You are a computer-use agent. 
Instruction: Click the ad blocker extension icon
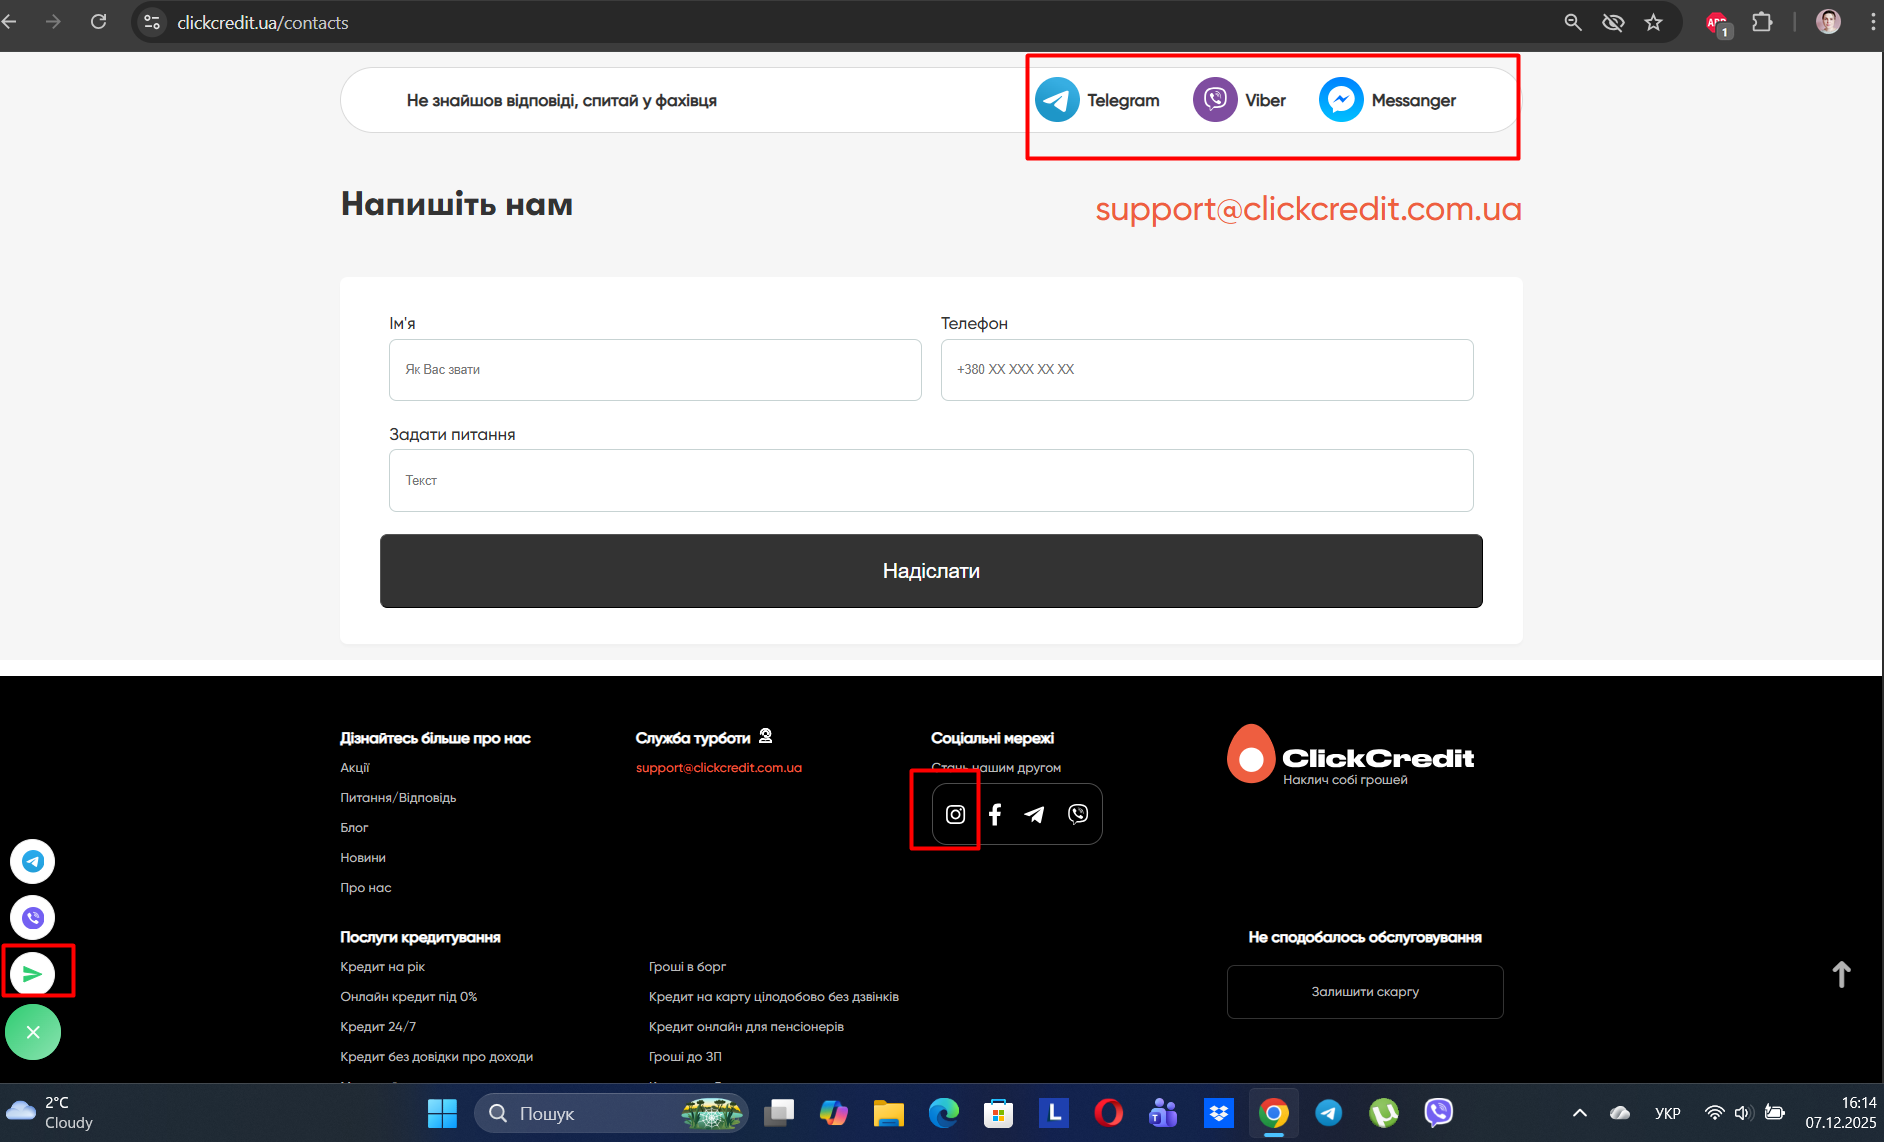coord(1717,23)
